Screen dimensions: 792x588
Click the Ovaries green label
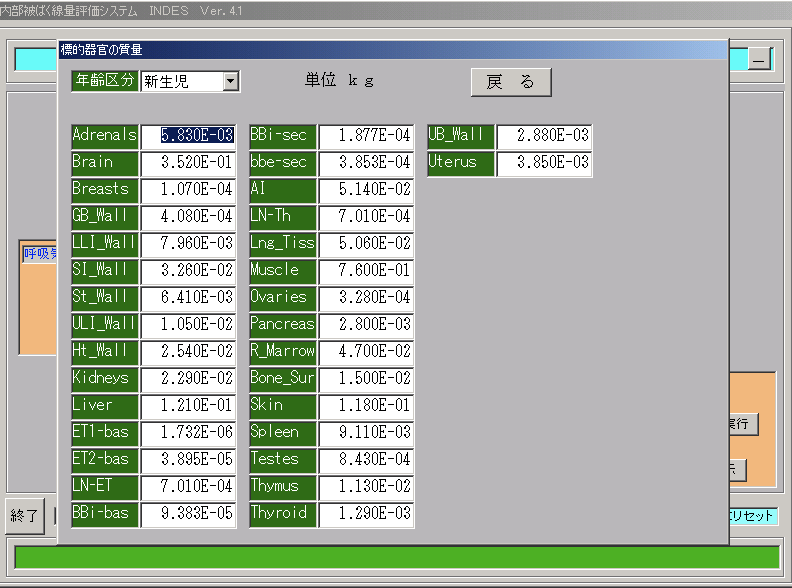pyautogui.click(x=282, y=297)
